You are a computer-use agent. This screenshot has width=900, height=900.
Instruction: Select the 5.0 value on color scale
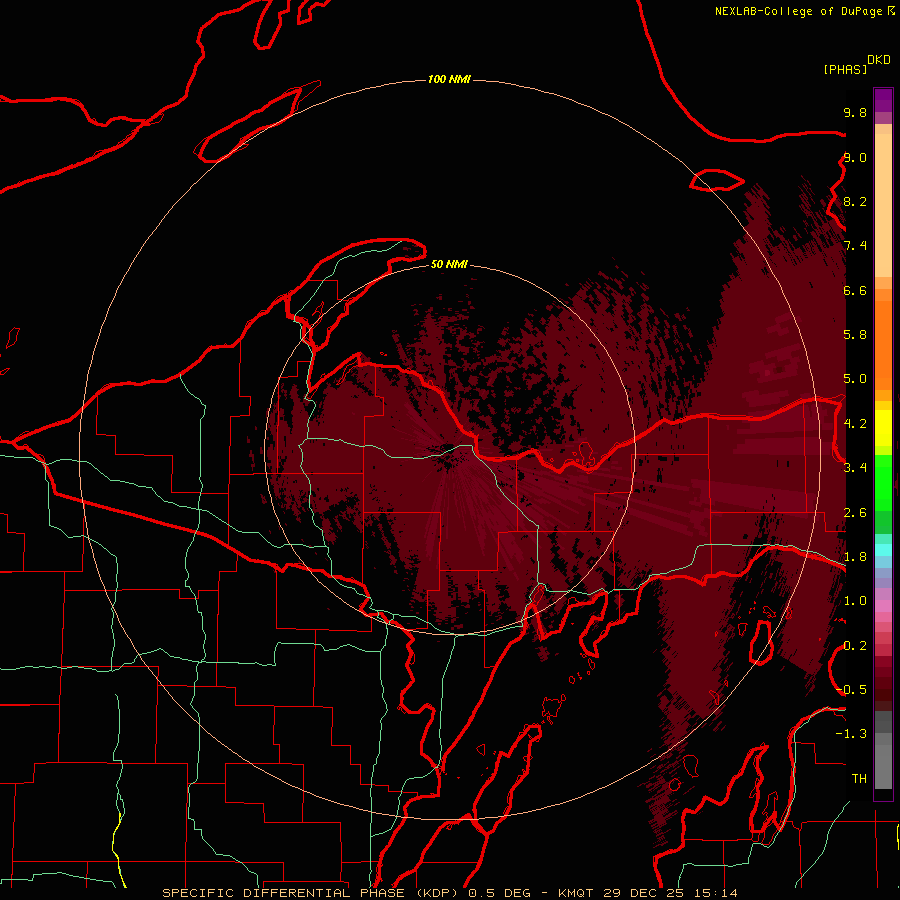855,379
